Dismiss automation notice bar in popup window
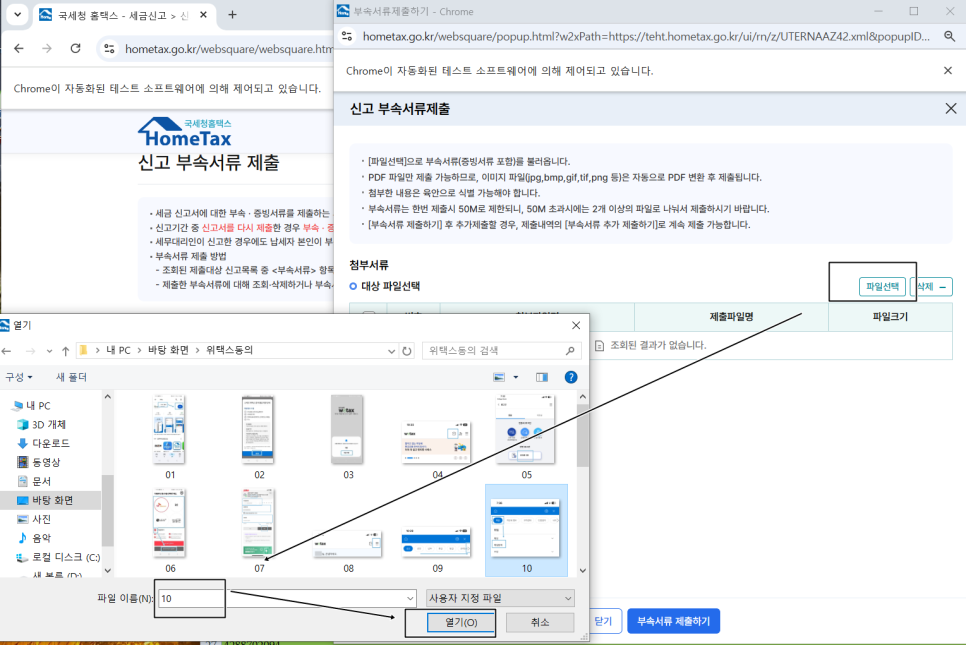Screen dimensions: 966x645 click(x=948, y=71)
